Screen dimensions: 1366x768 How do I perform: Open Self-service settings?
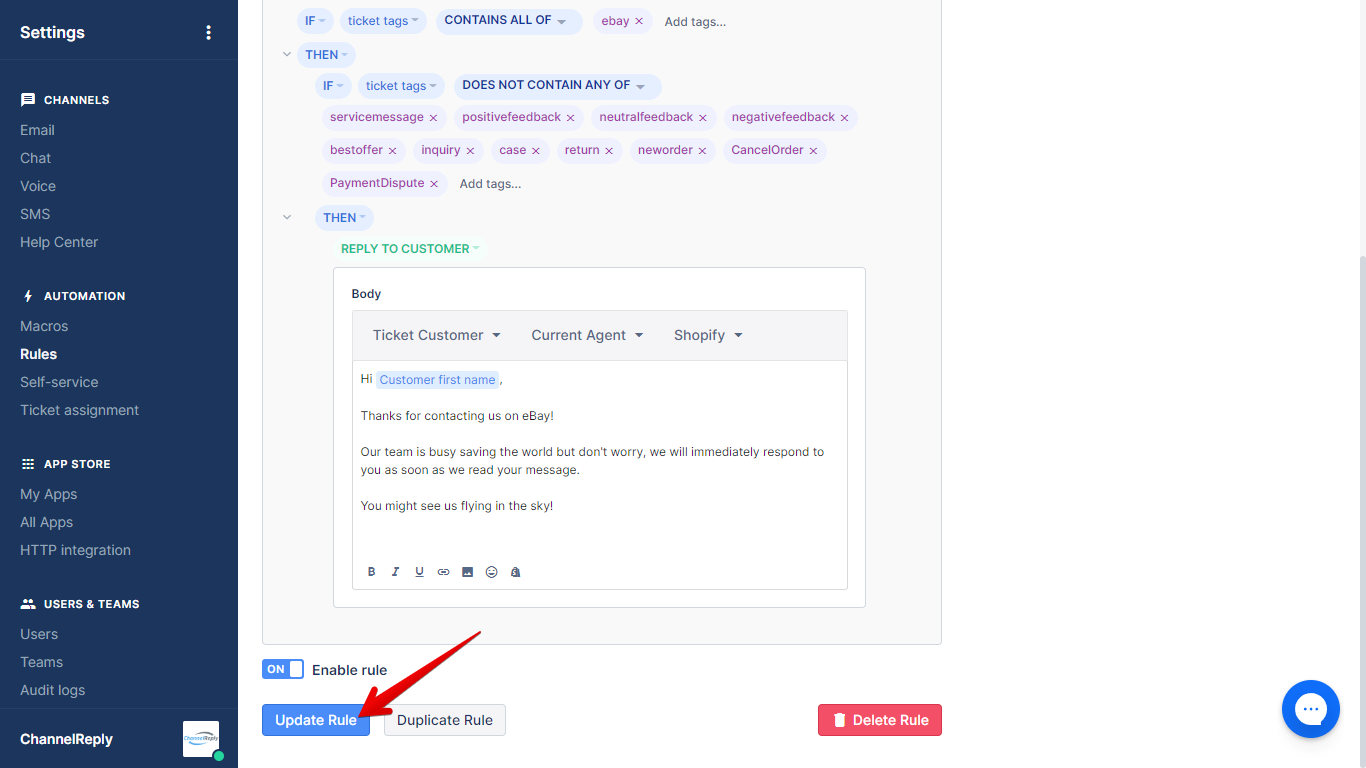(x=59, y=382)
